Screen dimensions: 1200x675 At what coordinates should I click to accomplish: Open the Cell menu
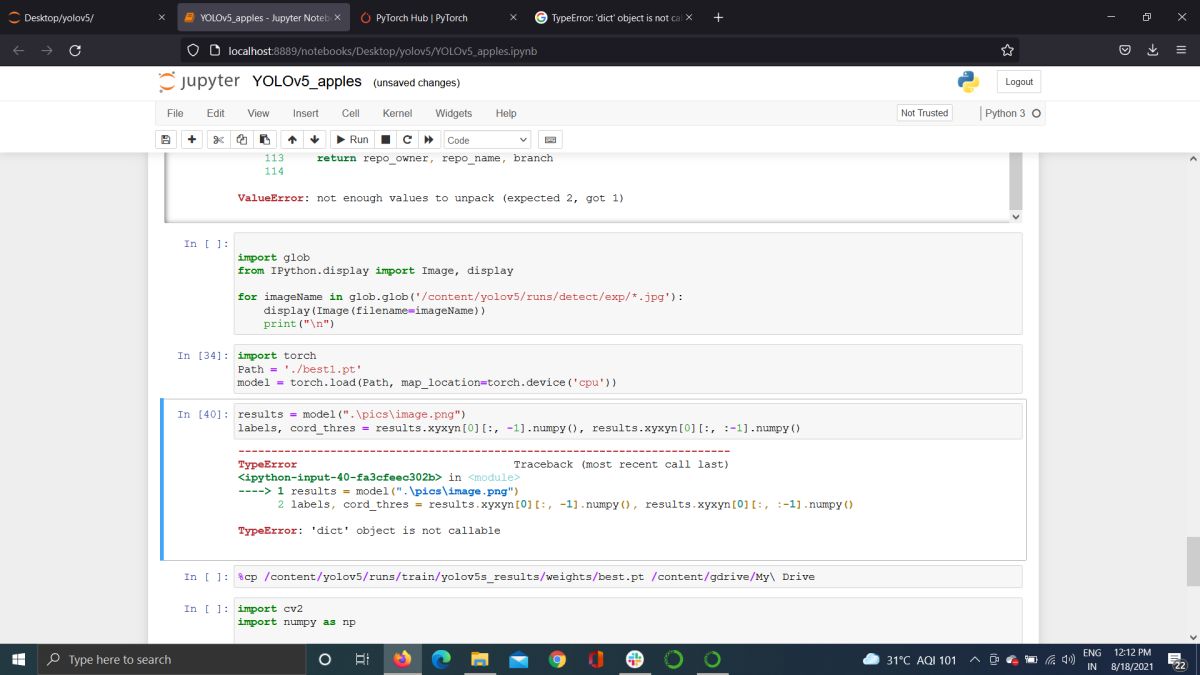350,113
